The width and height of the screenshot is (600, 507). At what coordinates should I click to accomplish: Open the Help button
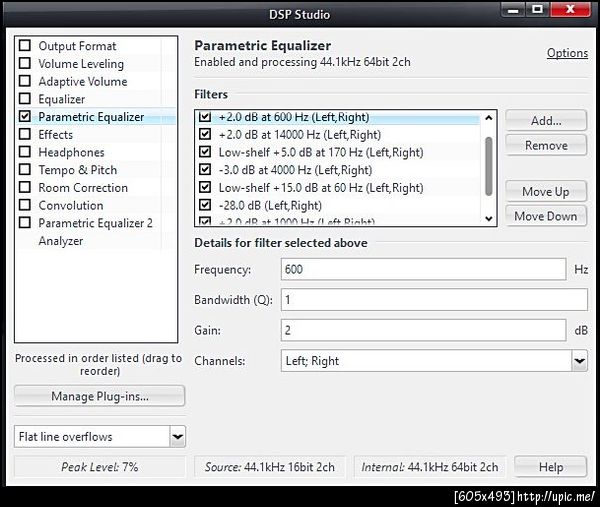click(551, 467)
